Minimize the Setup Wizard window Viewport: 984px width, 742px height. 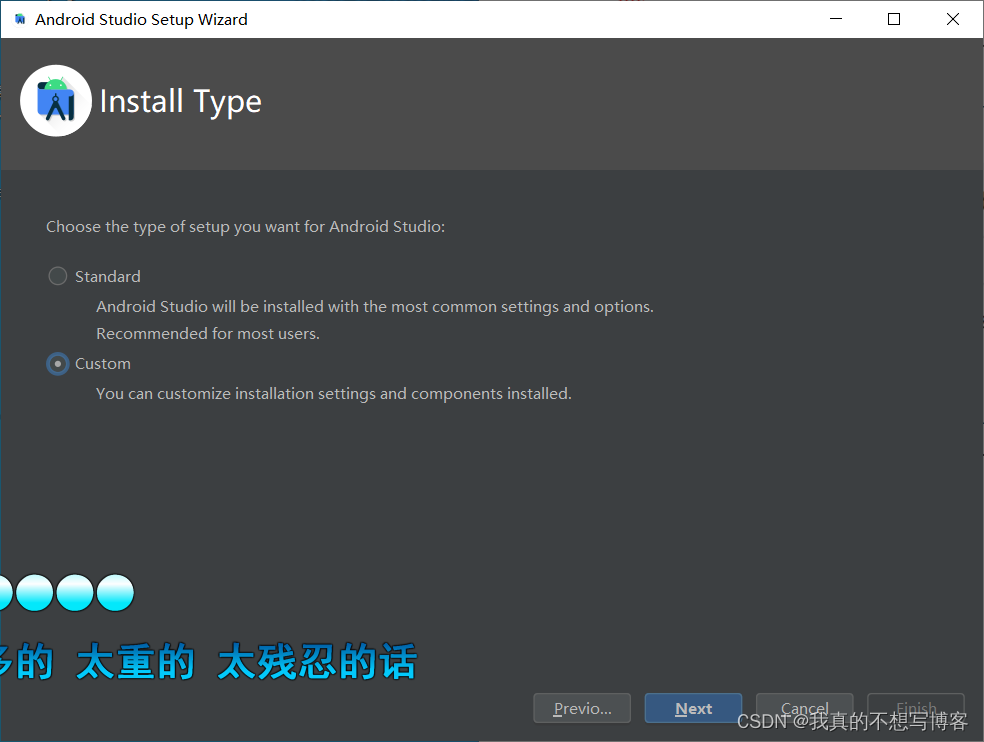click(x=836, y=19)
